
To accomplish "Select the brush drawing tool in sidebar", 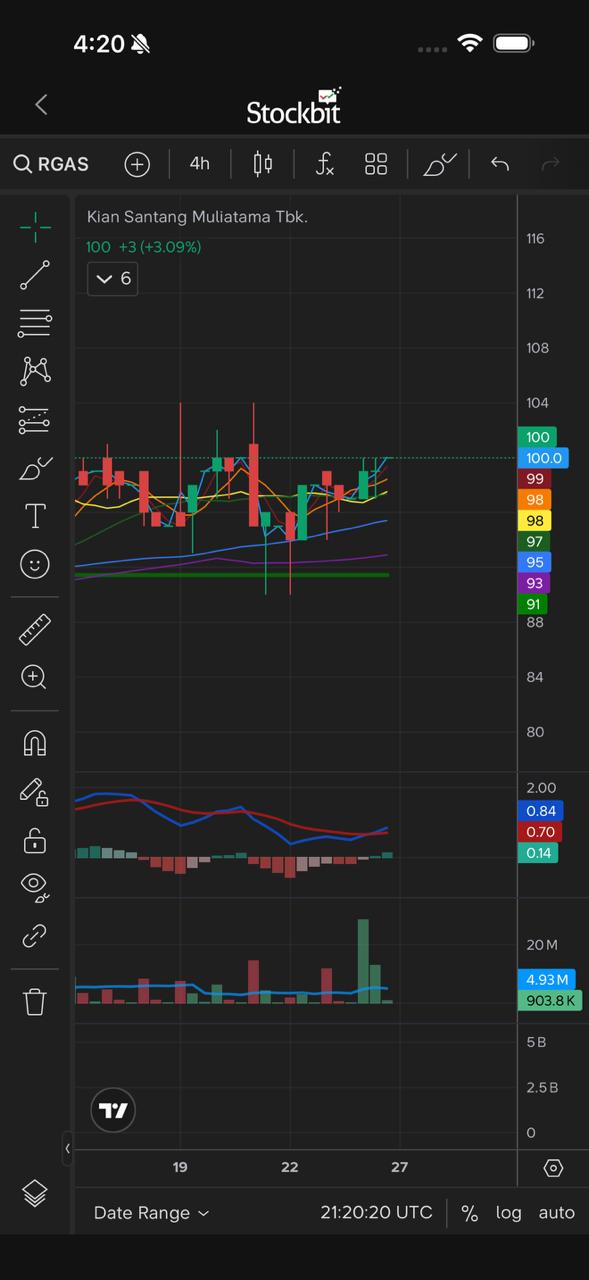I will coord(35,468).
